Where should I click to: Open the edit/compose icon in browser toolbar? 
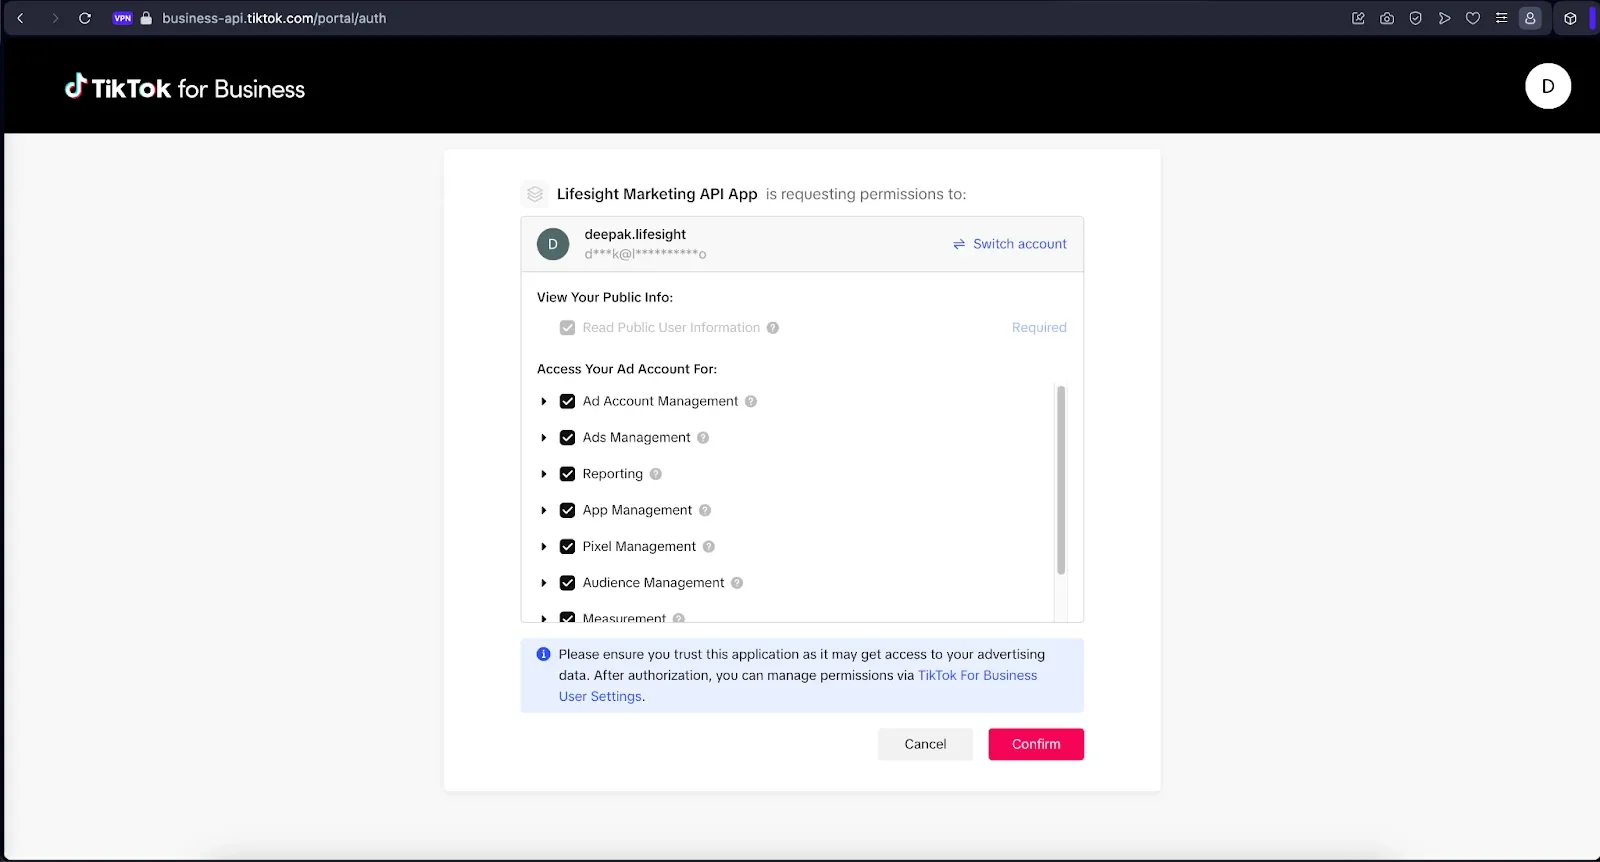(x=1358, y=18)
